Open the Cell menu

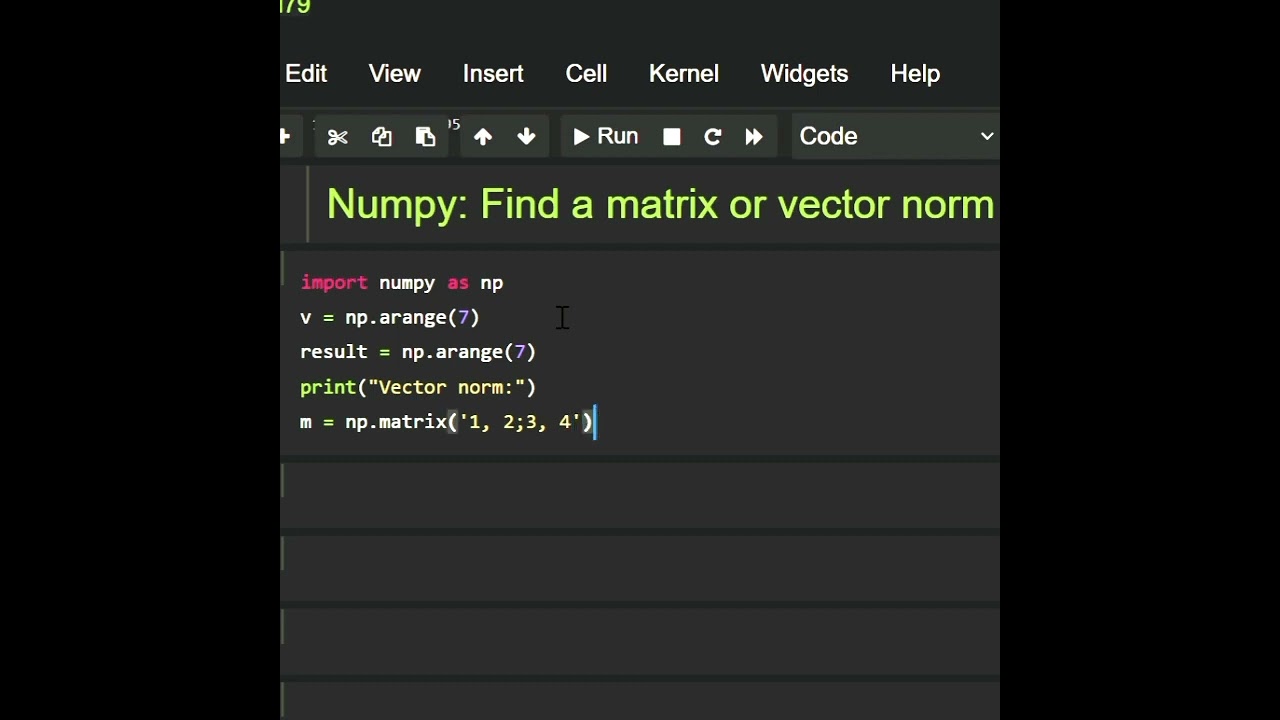[586, 74]
